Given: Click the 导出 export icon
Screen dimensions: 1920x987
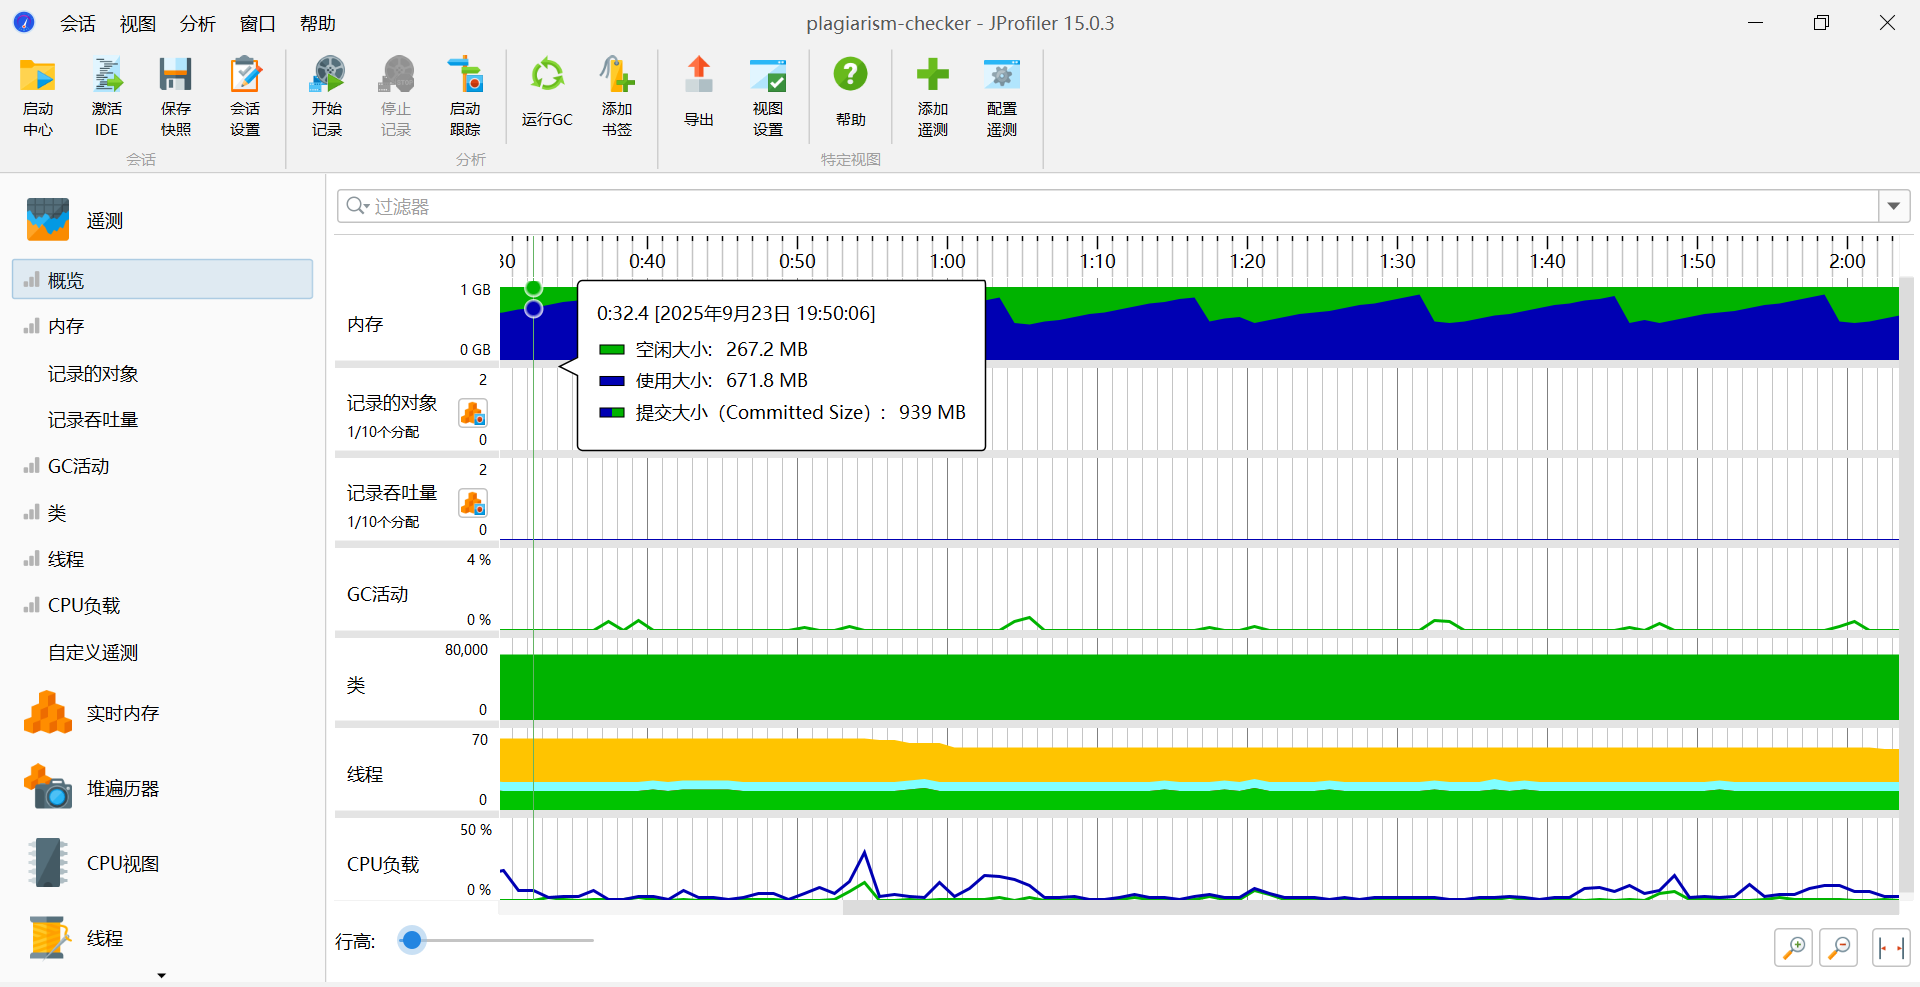Looking at the screenshot, I should [699, 92].
